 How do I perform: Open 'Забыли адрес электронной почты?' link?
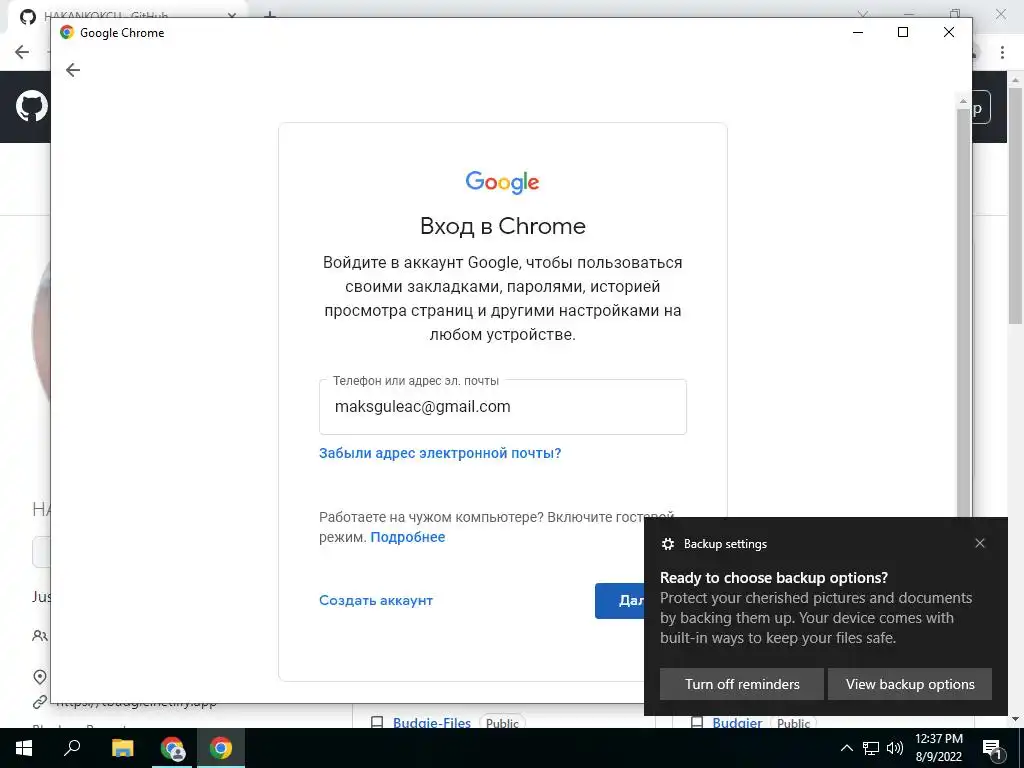point(440,453)
